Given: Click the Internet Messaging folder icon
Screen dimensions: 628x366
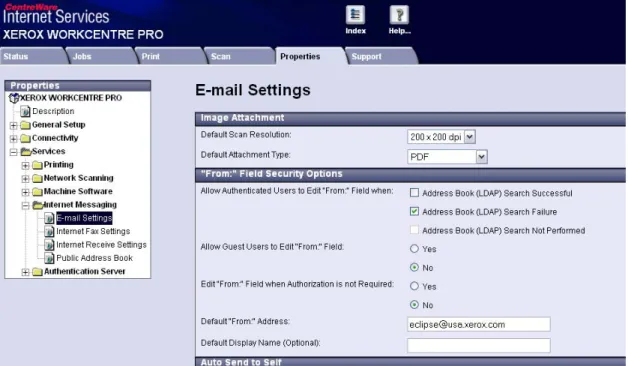Looking at the screenshot, I should point(38,205).
